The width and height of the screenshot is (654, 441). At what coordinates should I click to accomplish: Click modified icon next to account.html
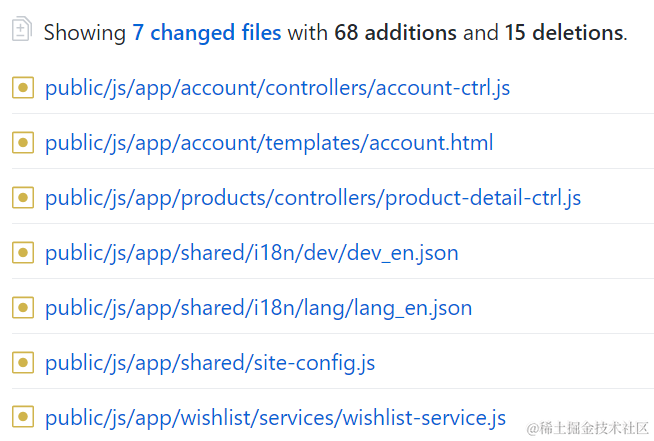click(23, 143)
